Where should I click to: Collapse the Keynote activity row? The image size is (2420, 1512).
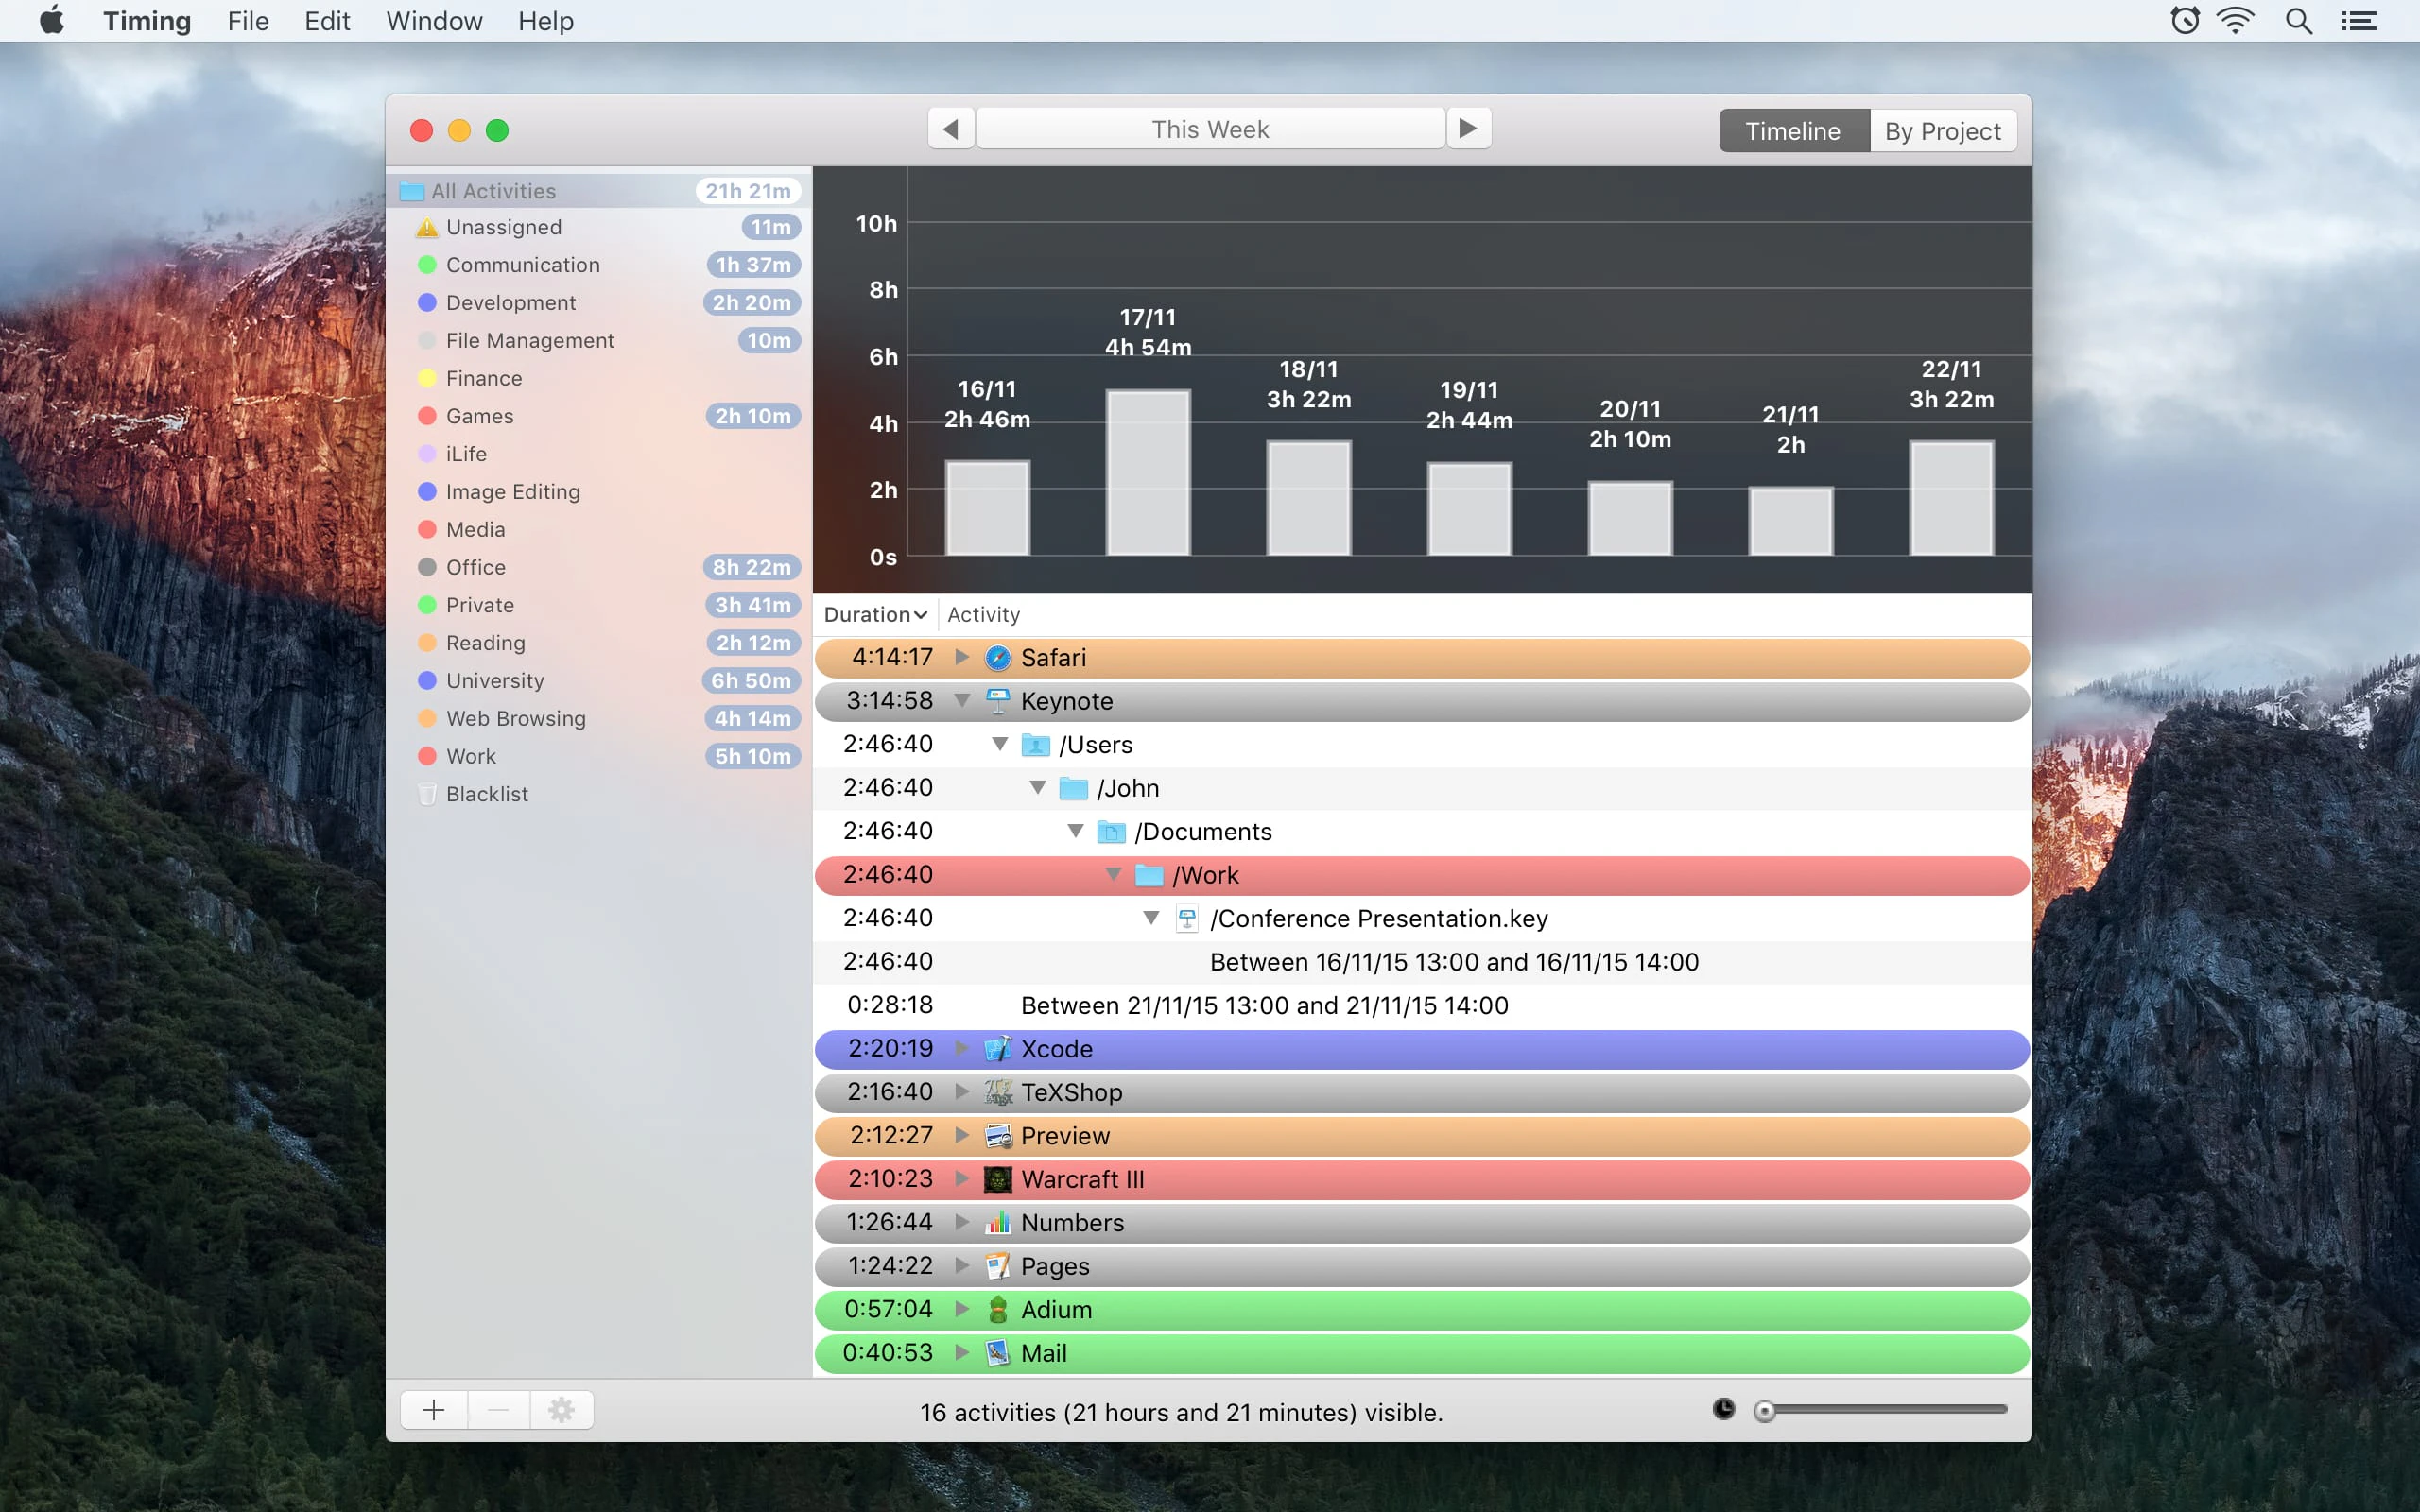pos(962,700)
